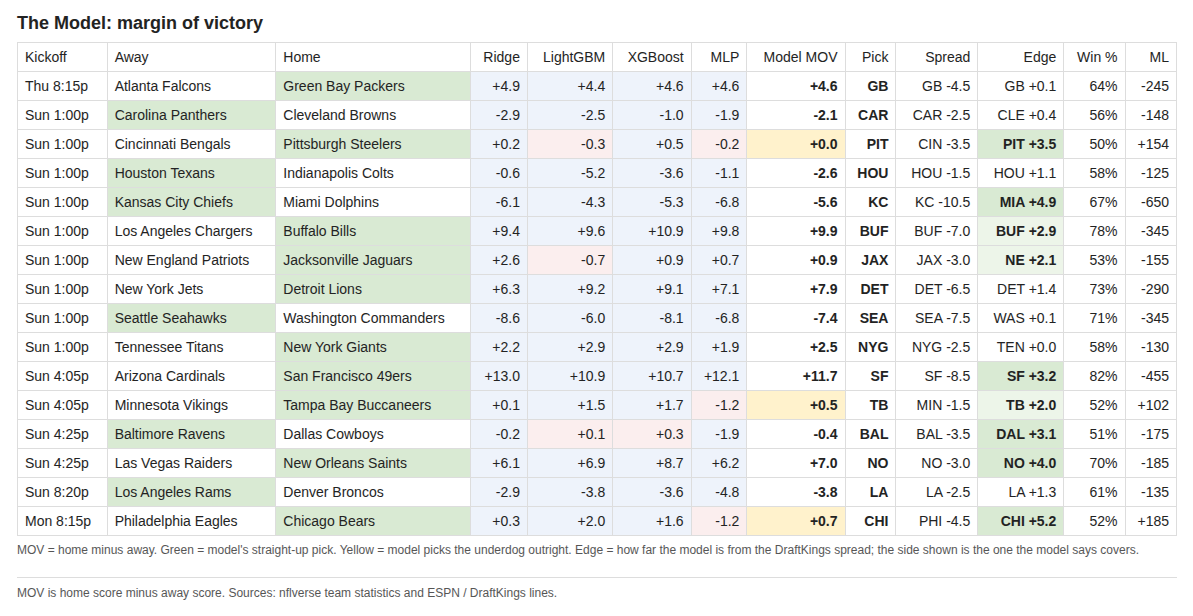Click the 82% win percentage cell
1193x616 pixels.
[x=1094, y=376]
